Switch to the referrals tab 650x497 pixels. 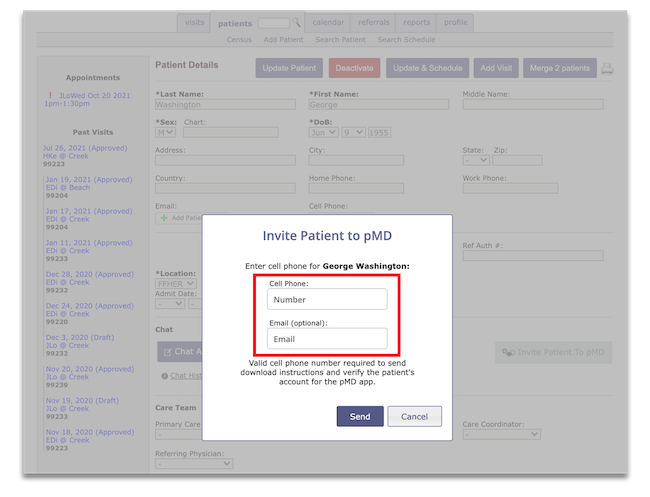pyautogui.click(x=374, y=22)
